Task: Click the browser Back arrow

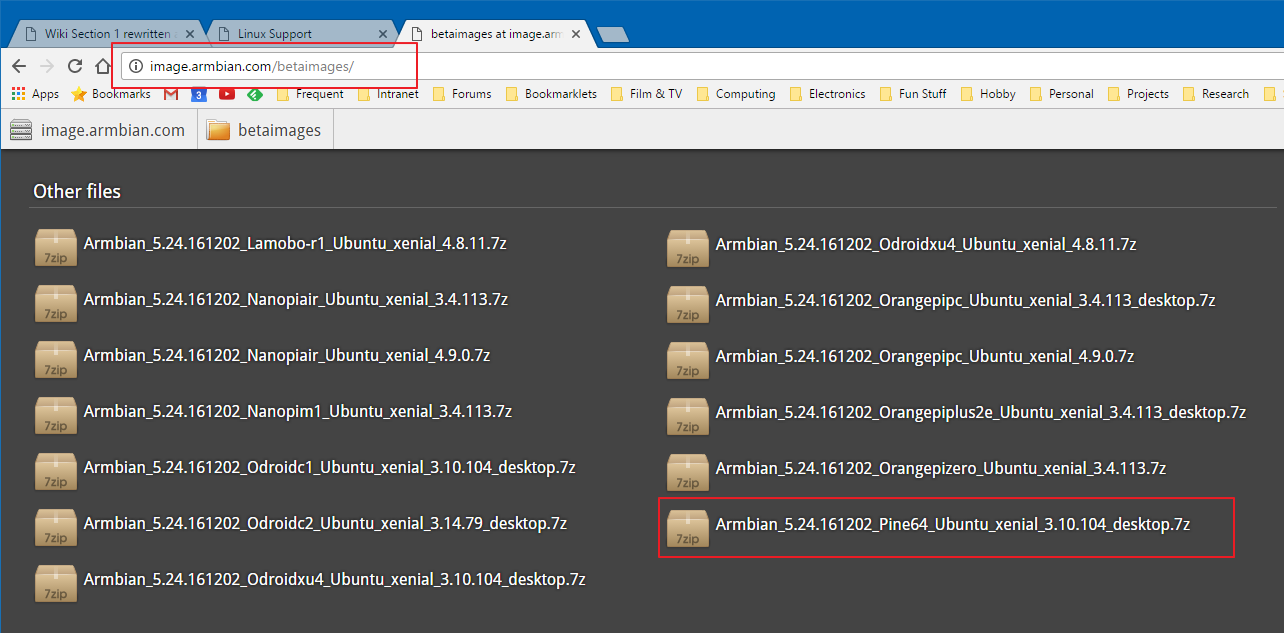Action: point(18,66)
